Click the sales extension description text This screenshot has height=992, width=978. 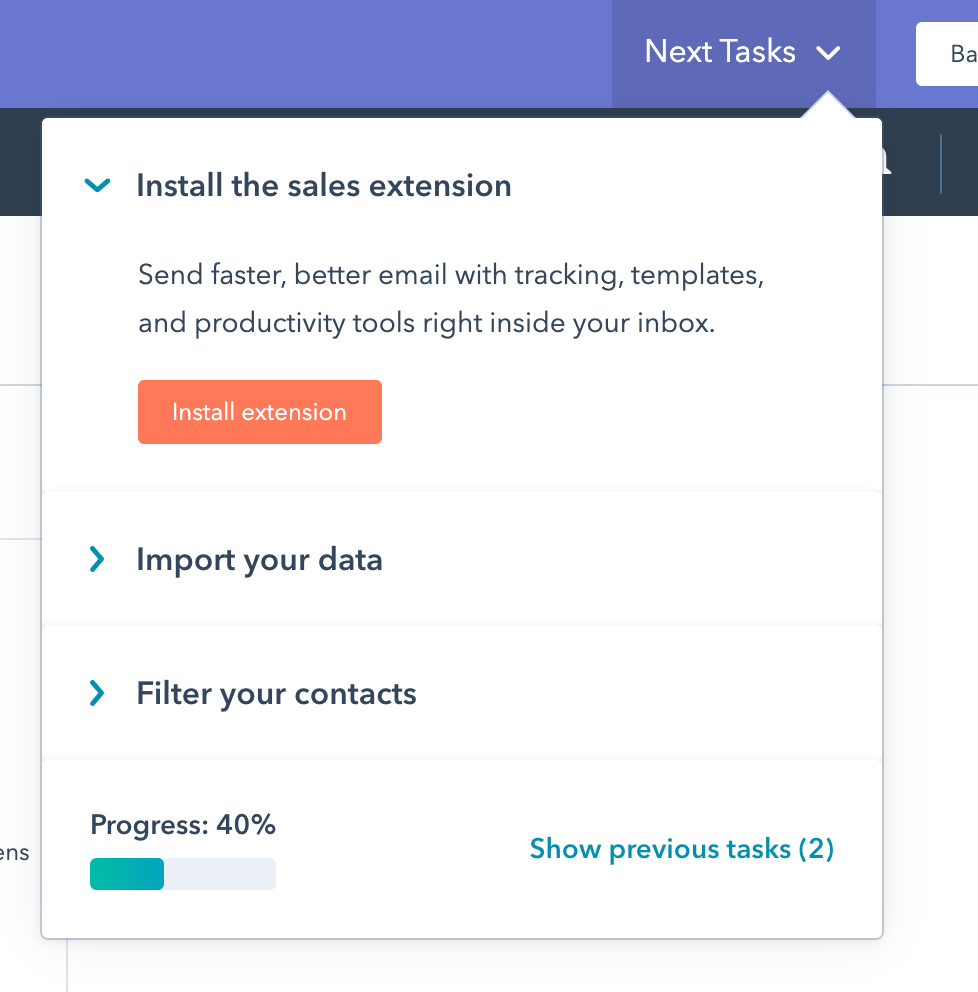pos(450,298)
